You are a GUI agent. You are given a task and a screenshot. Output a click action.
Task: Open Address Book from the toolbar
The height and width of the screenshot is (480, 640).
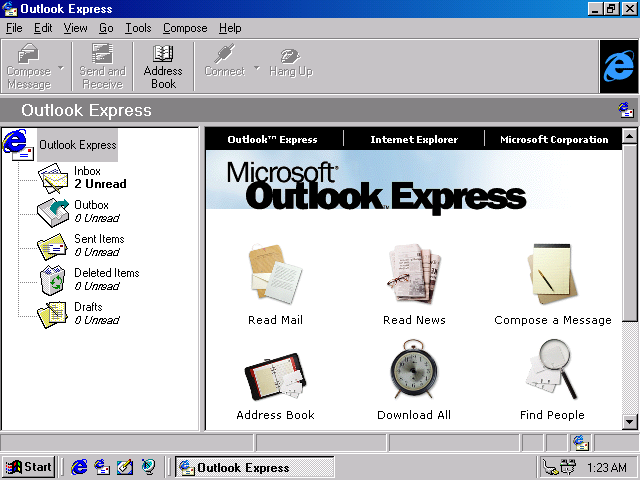pos(163,66)
